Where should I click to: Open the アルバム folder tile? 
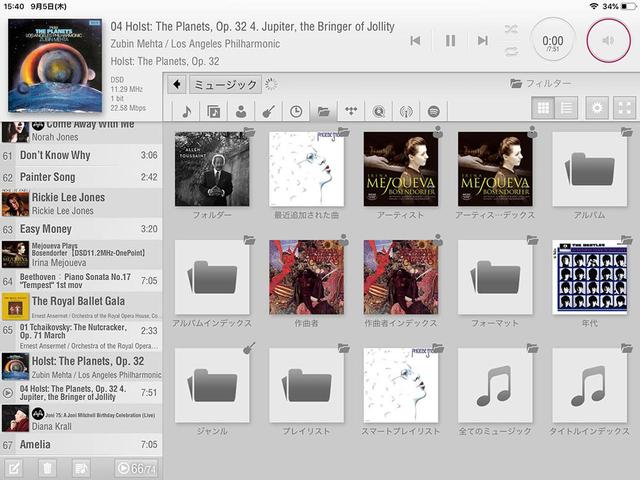pos(589,169)
